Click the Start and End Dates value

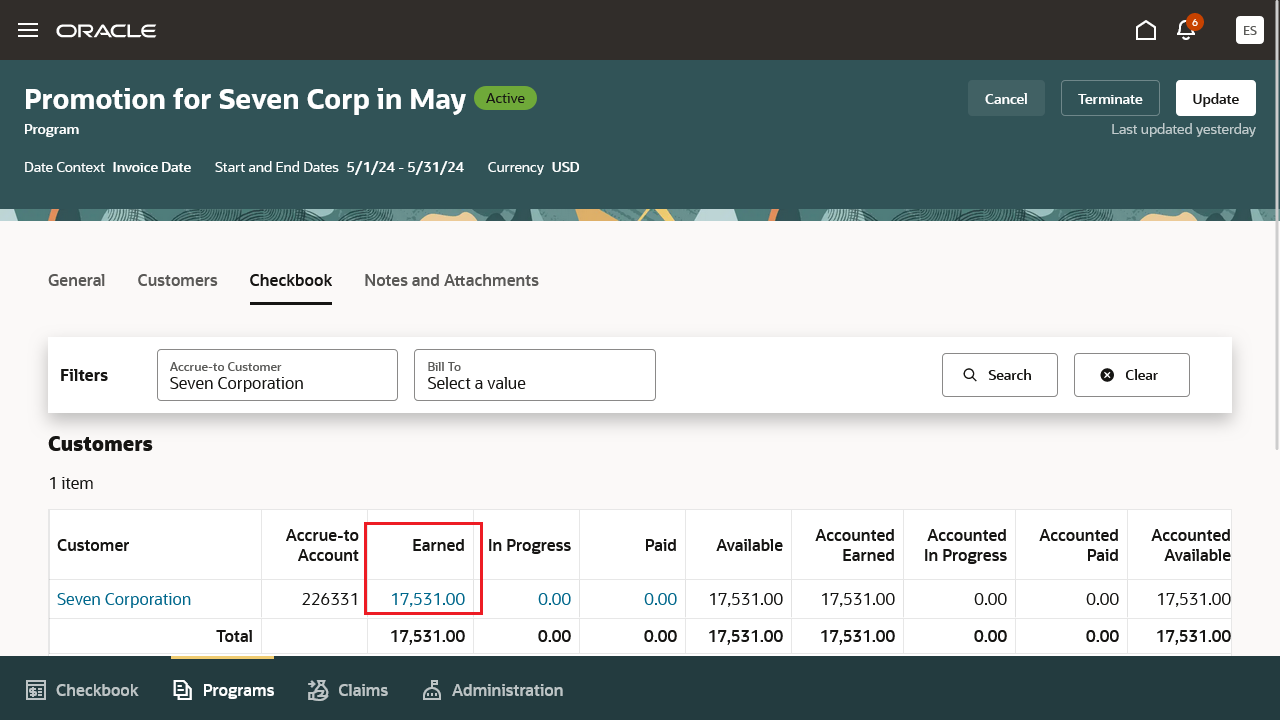(405, 167)
